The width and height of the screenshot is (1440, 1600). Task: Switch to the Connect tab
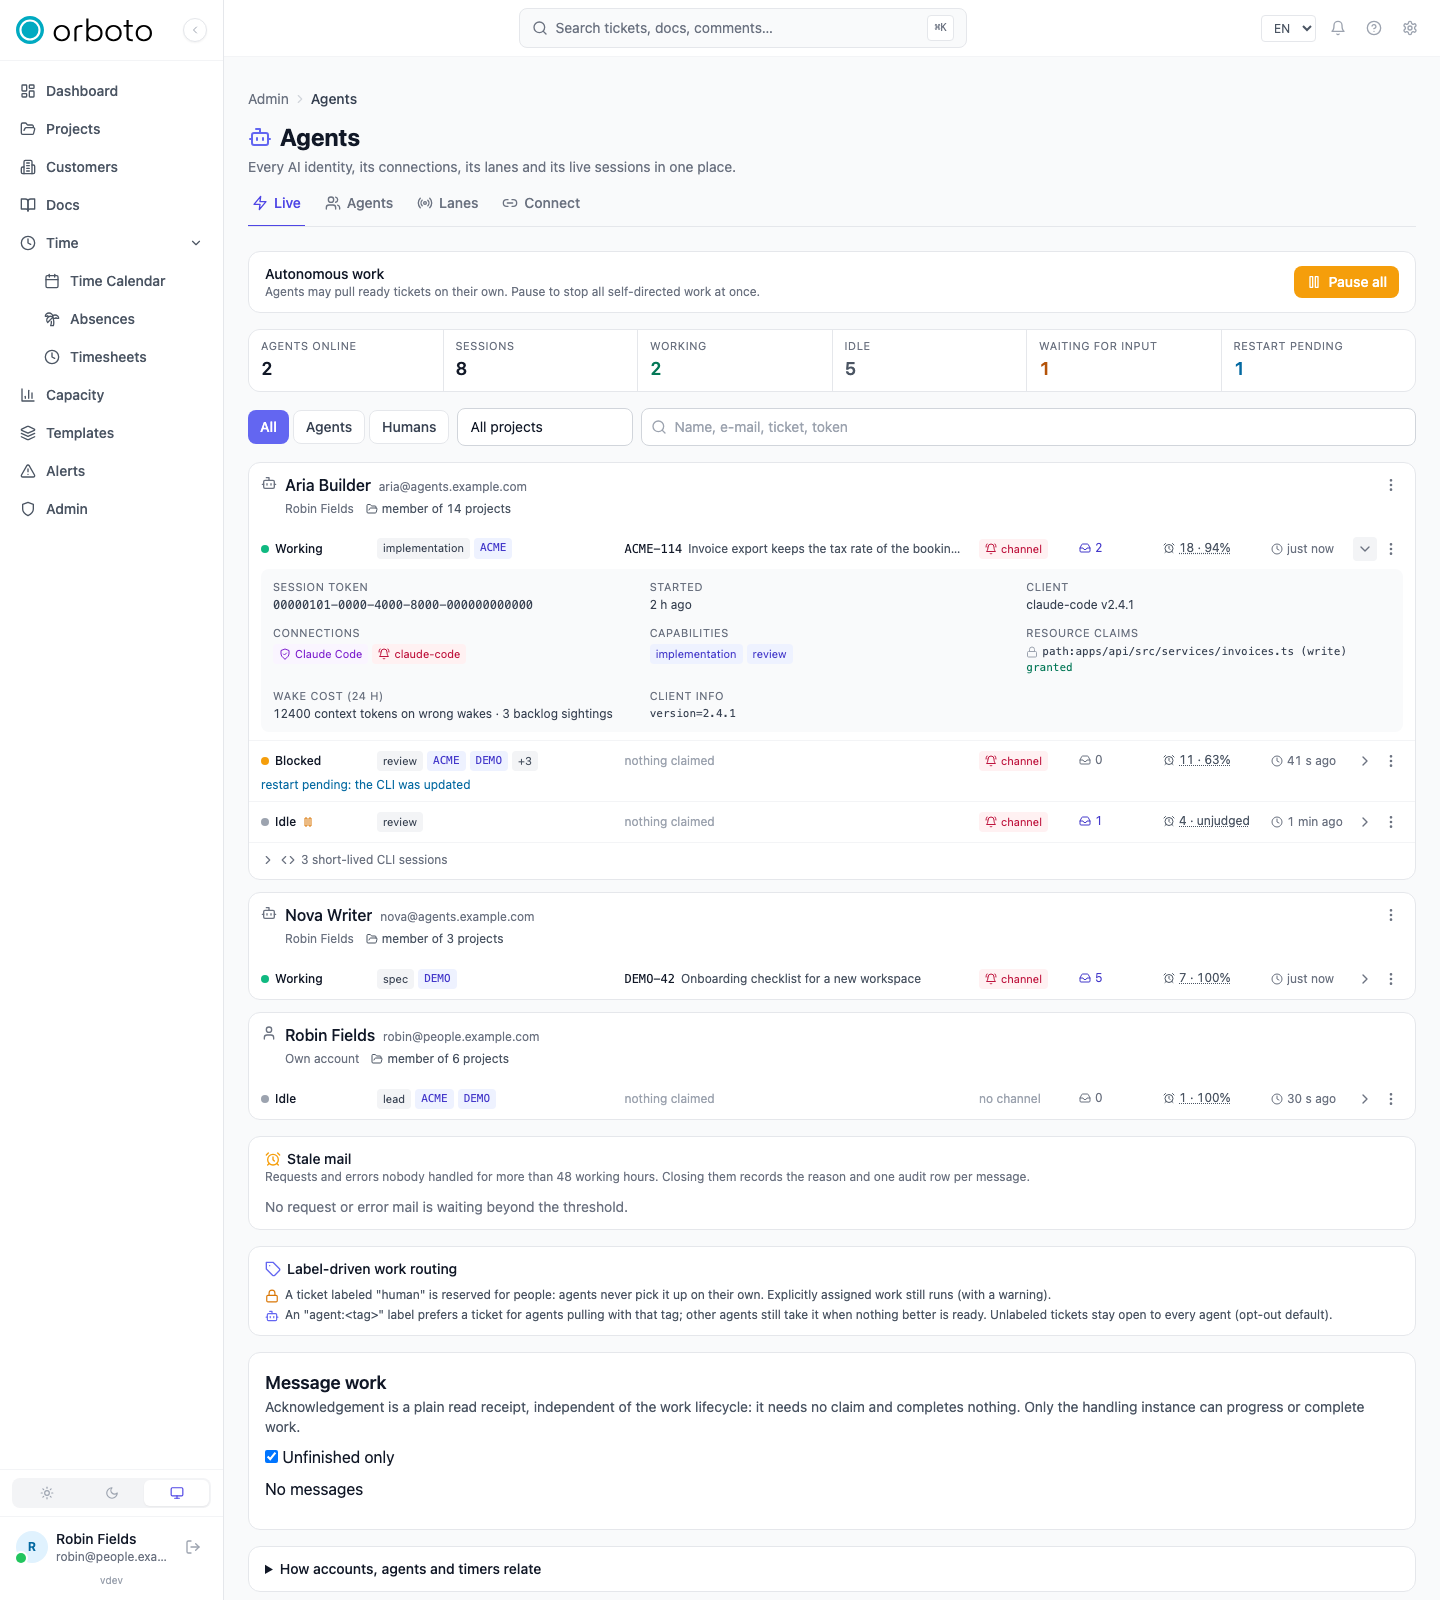(x=541, y=203)
